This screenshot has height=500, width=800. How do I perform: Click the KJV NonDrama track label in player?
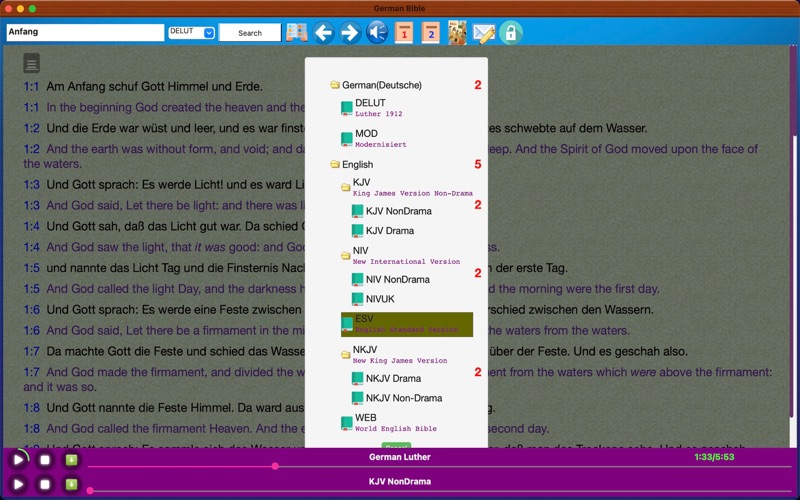399,482
